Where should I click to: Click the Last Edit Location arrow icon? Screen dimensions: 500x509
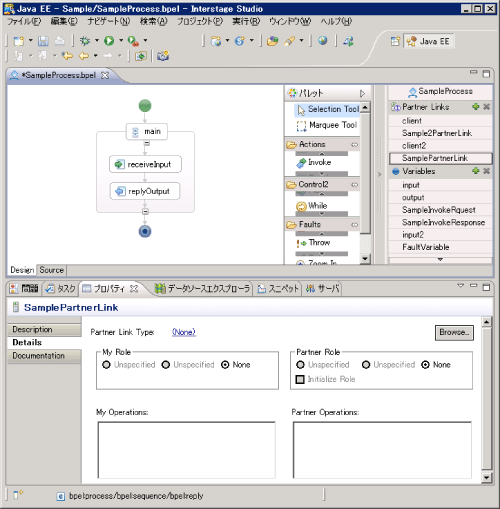pos(68,56)
